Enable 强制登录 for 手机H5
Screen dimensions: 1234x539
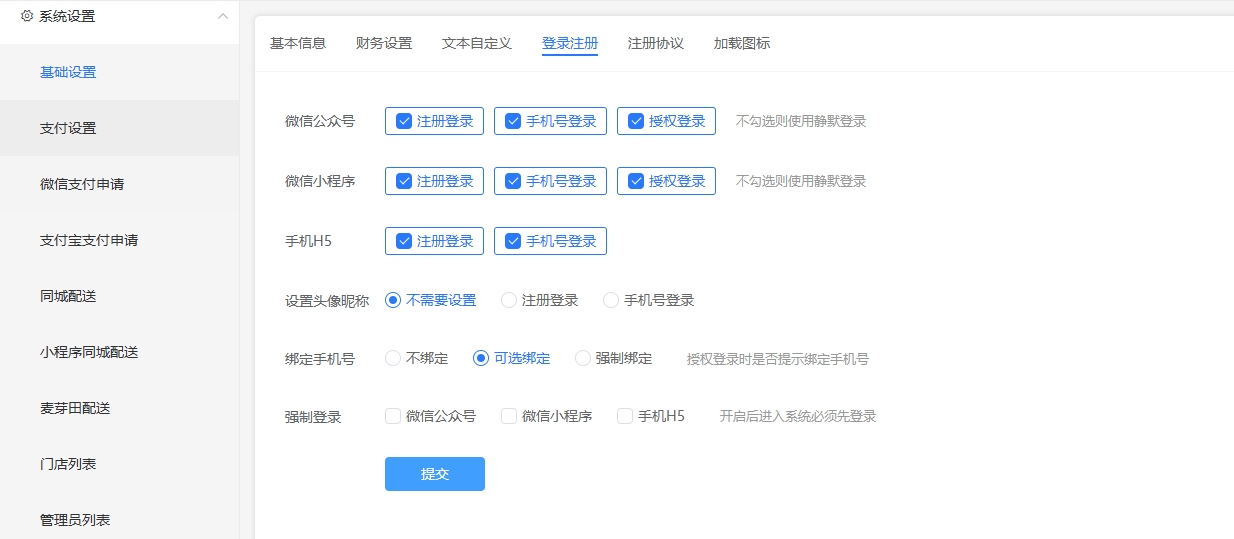point(625,416)
